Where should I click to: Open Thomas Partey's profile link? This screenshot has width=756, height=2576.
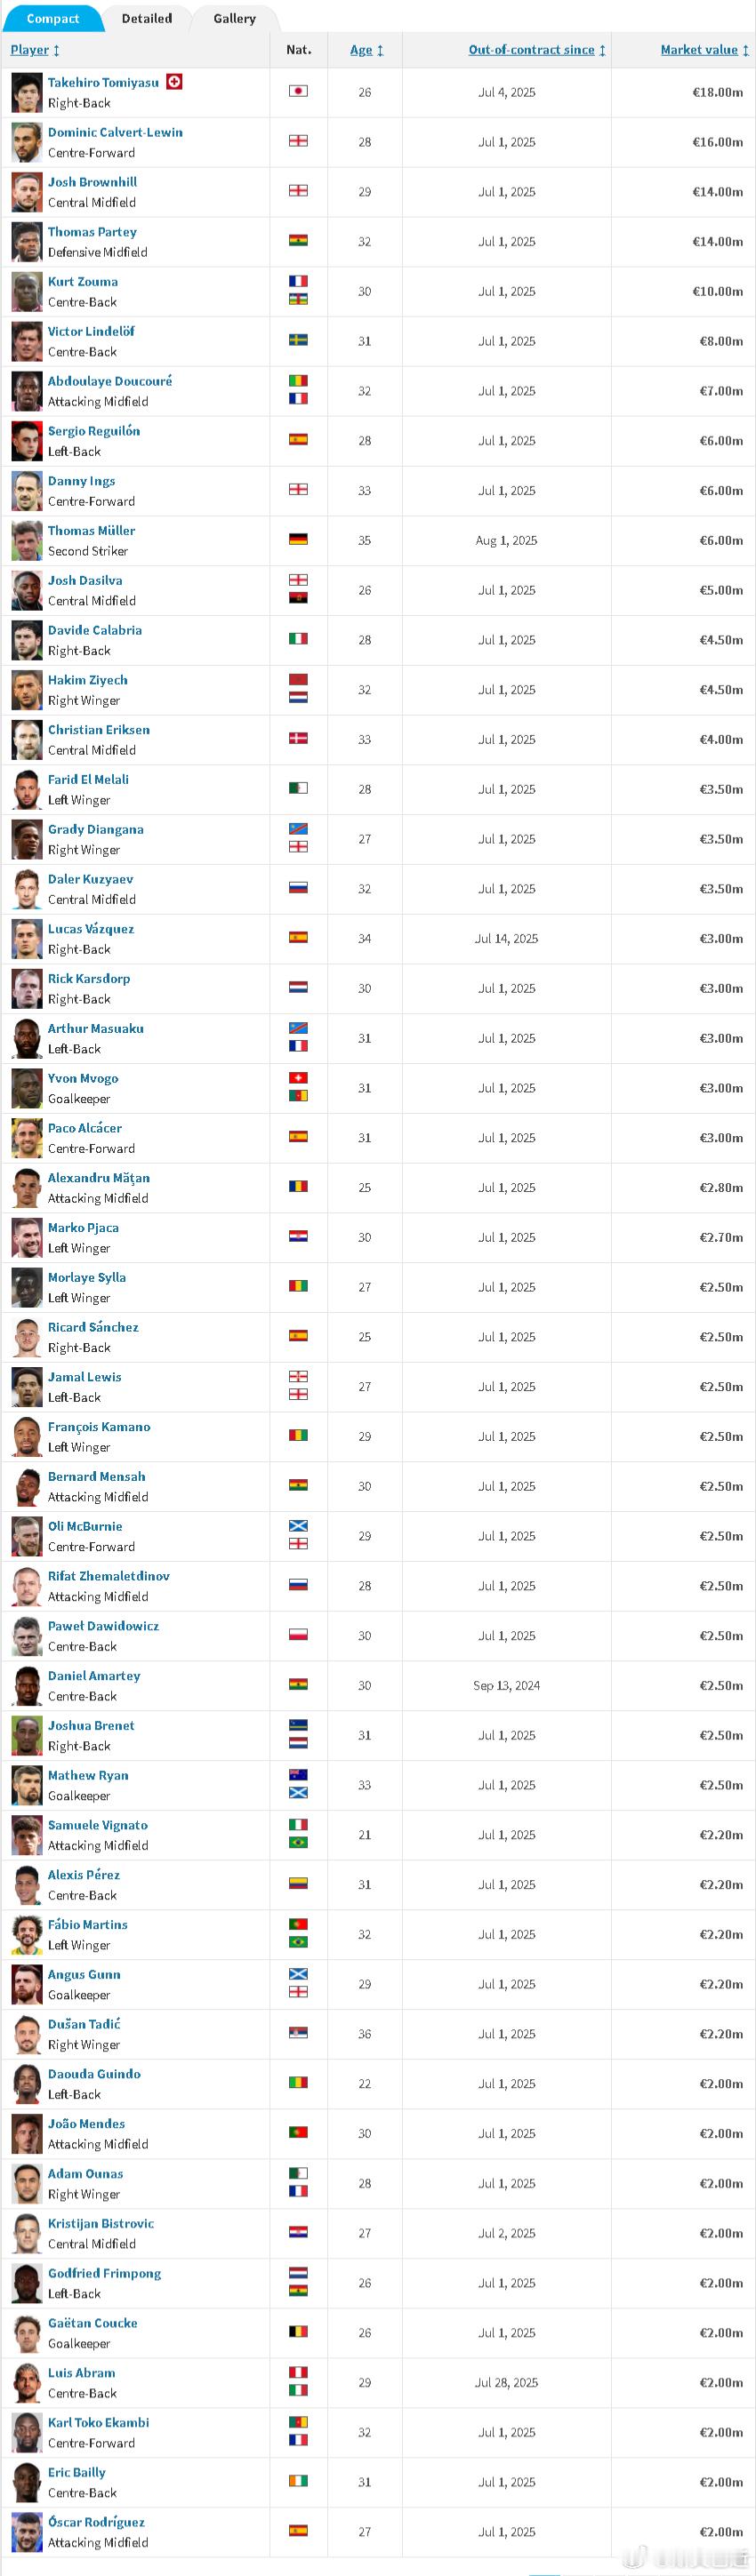[92, 232]
